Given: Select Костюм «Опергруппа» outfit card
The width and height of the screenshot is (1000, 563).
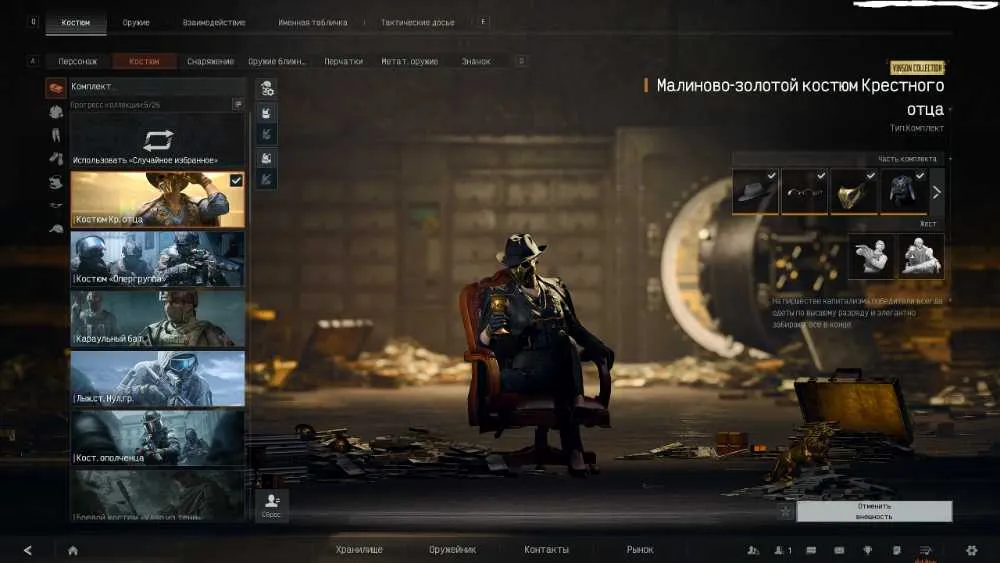Looking at the screenshot, I should click(x=158, y=259).
